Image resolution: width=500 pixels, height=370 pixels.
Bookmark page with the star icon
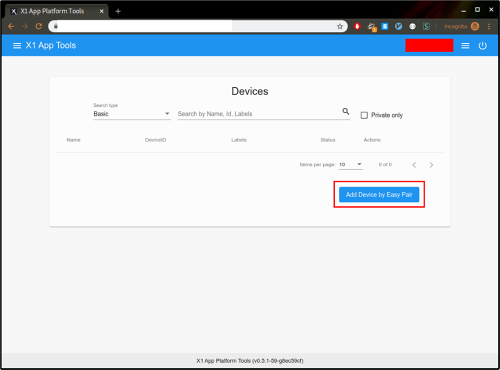pyautogui.click(x=340, y=26)
